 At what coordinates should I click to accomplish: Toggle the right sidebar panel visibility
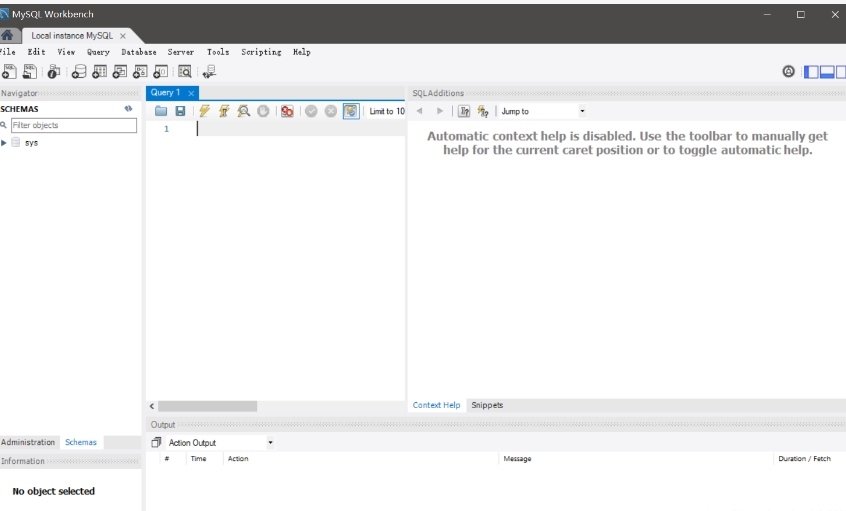click(841, 71)
